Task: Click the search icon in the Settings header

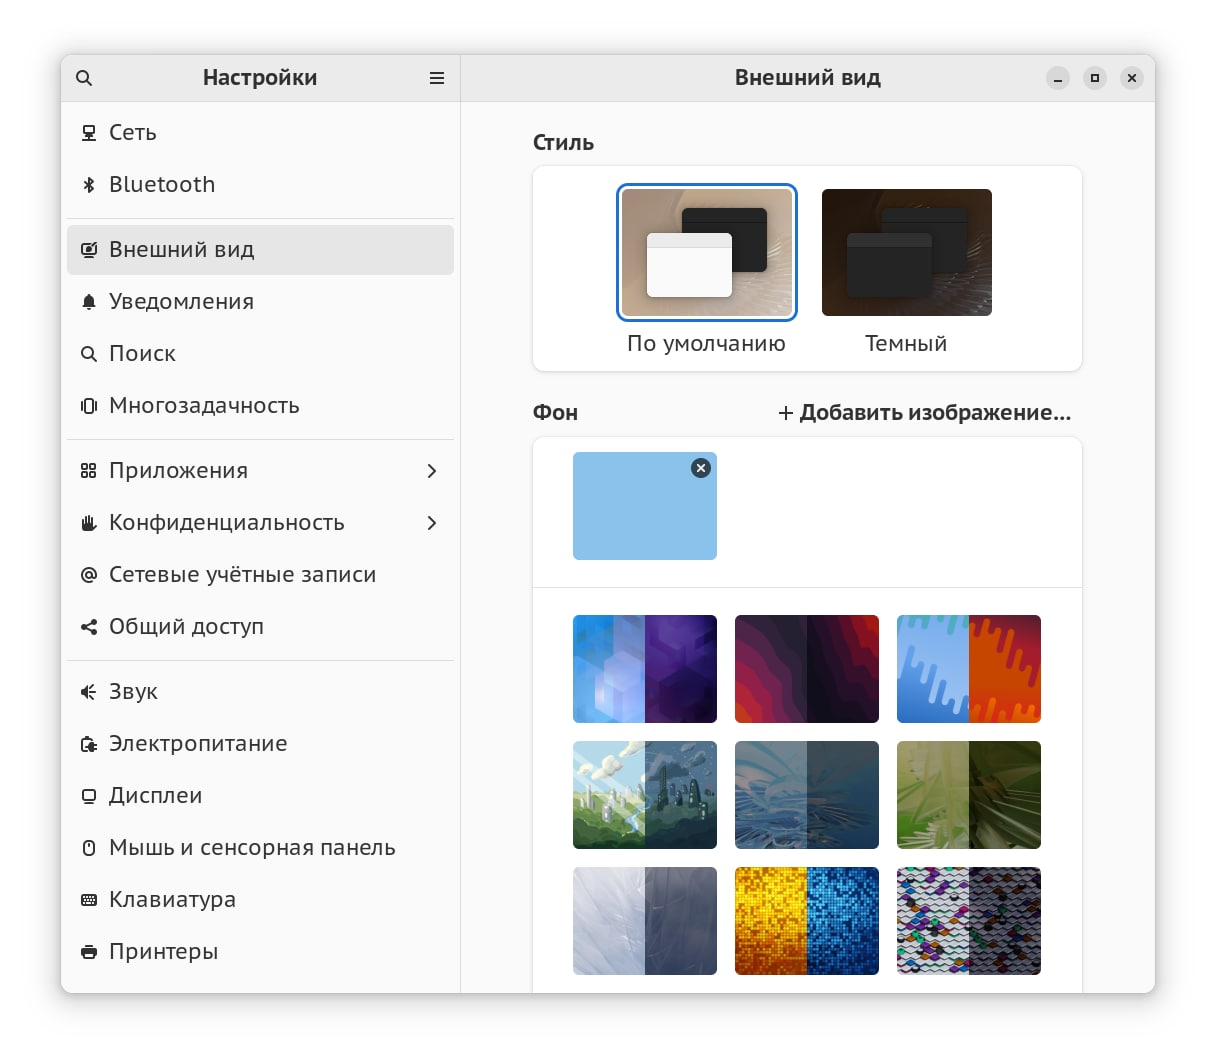Action: pyautogui.click(x=84, y=78)
